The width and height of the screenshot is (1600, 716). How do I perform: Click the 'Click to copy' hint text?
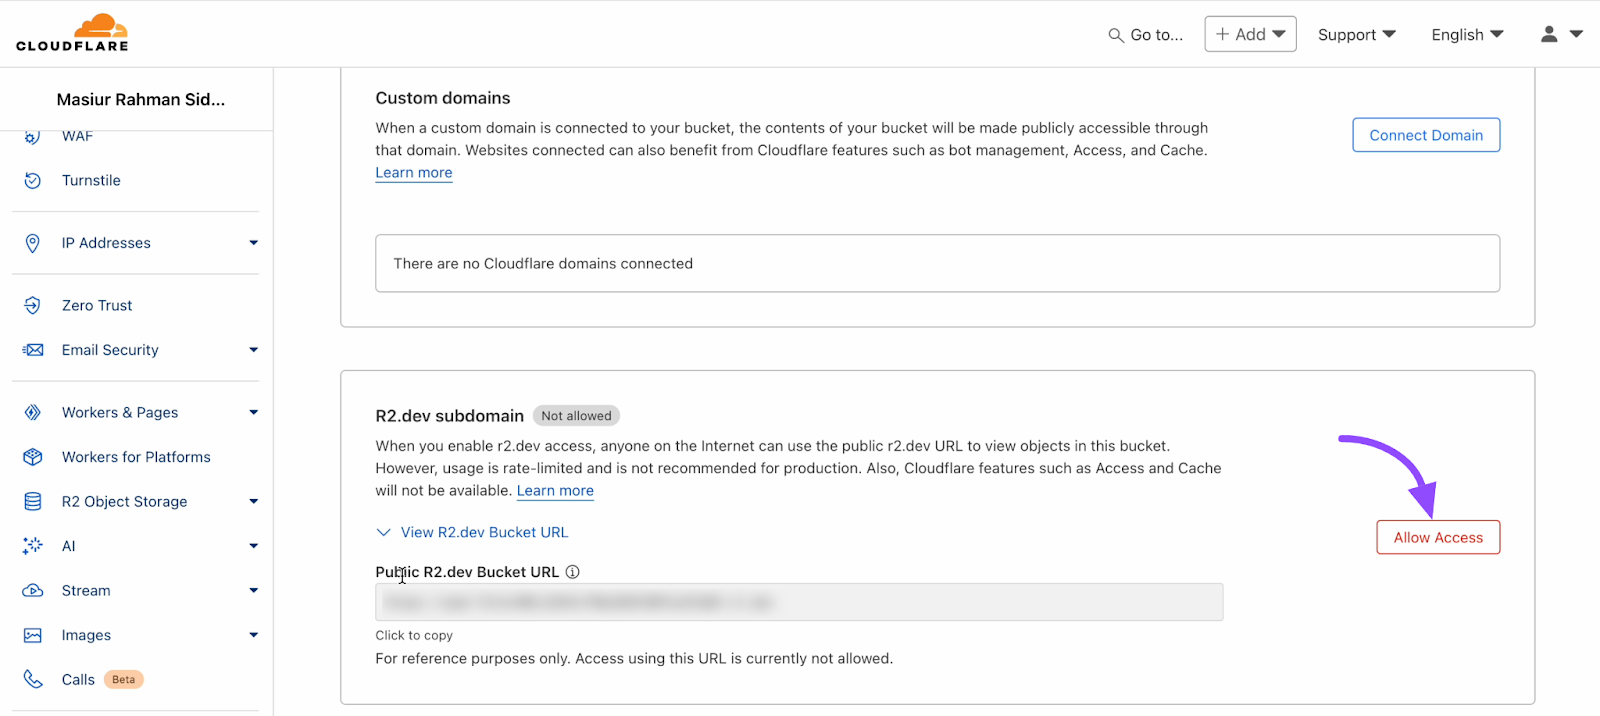414,635
